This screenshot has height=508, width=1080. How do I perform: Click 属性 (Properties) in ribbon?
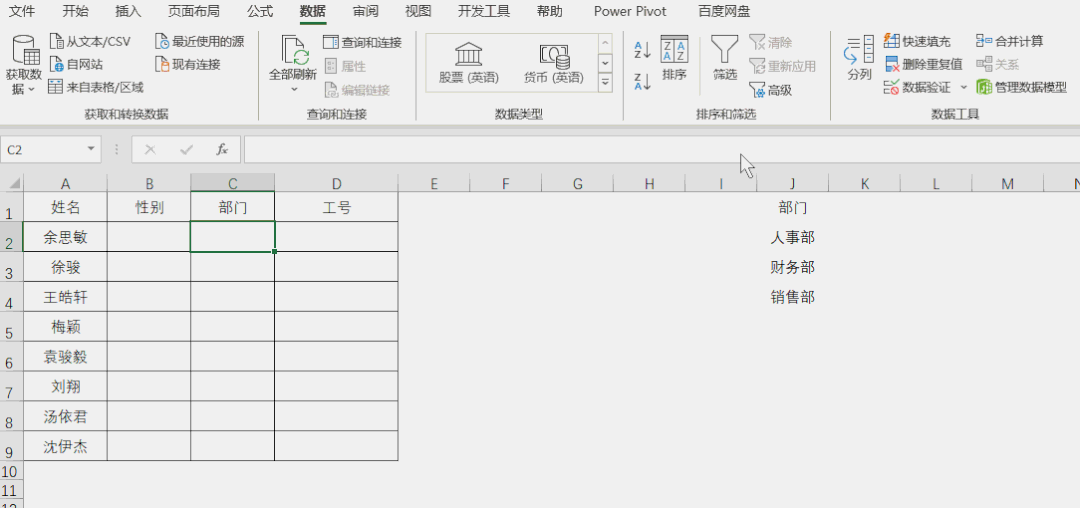(x=345, y=66)
